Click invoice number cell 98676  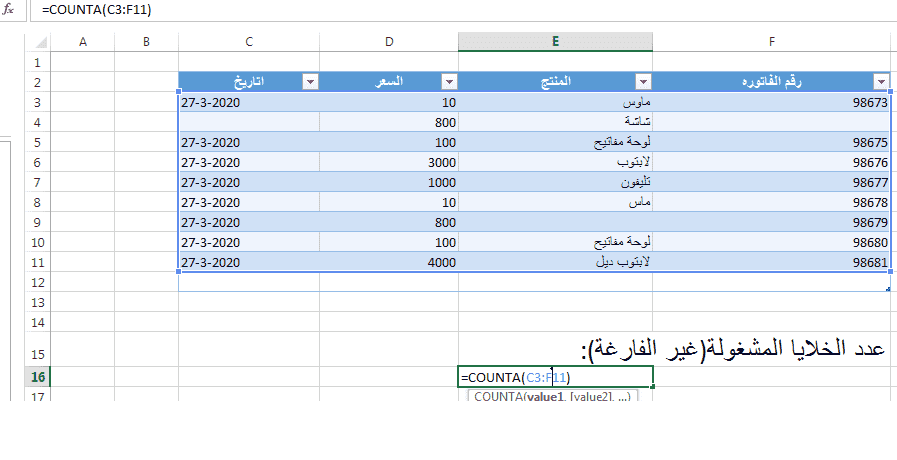point(772,162)
